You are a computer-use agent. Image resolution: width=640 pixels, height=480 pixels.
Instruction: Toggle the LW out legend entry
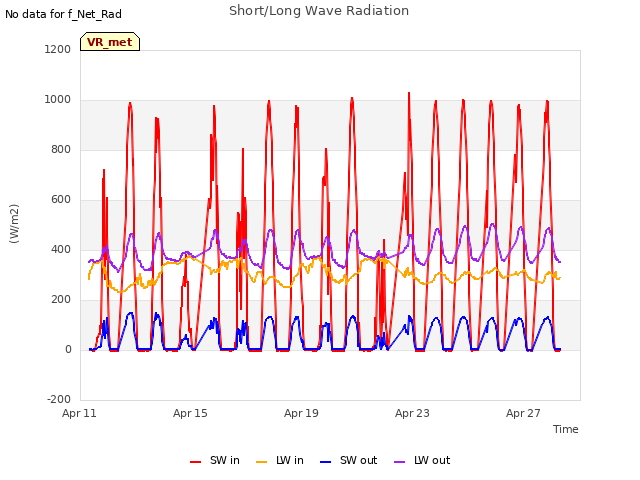[422, 460]
